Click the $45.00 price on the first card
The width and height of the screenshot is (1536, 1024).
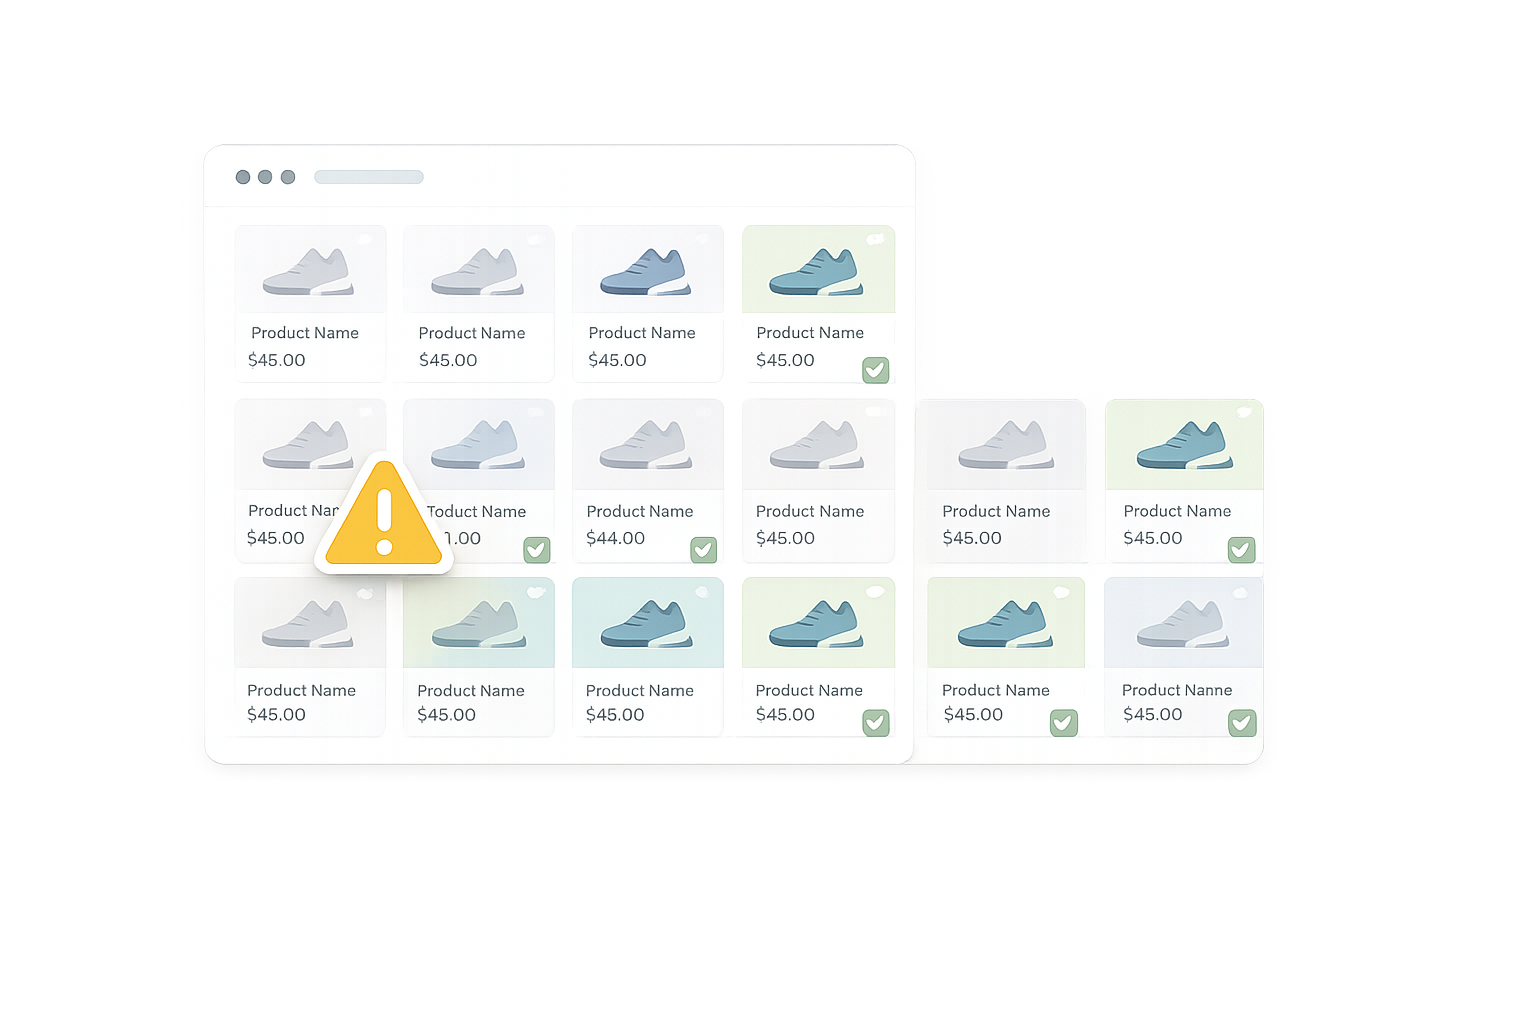[276, 360]
